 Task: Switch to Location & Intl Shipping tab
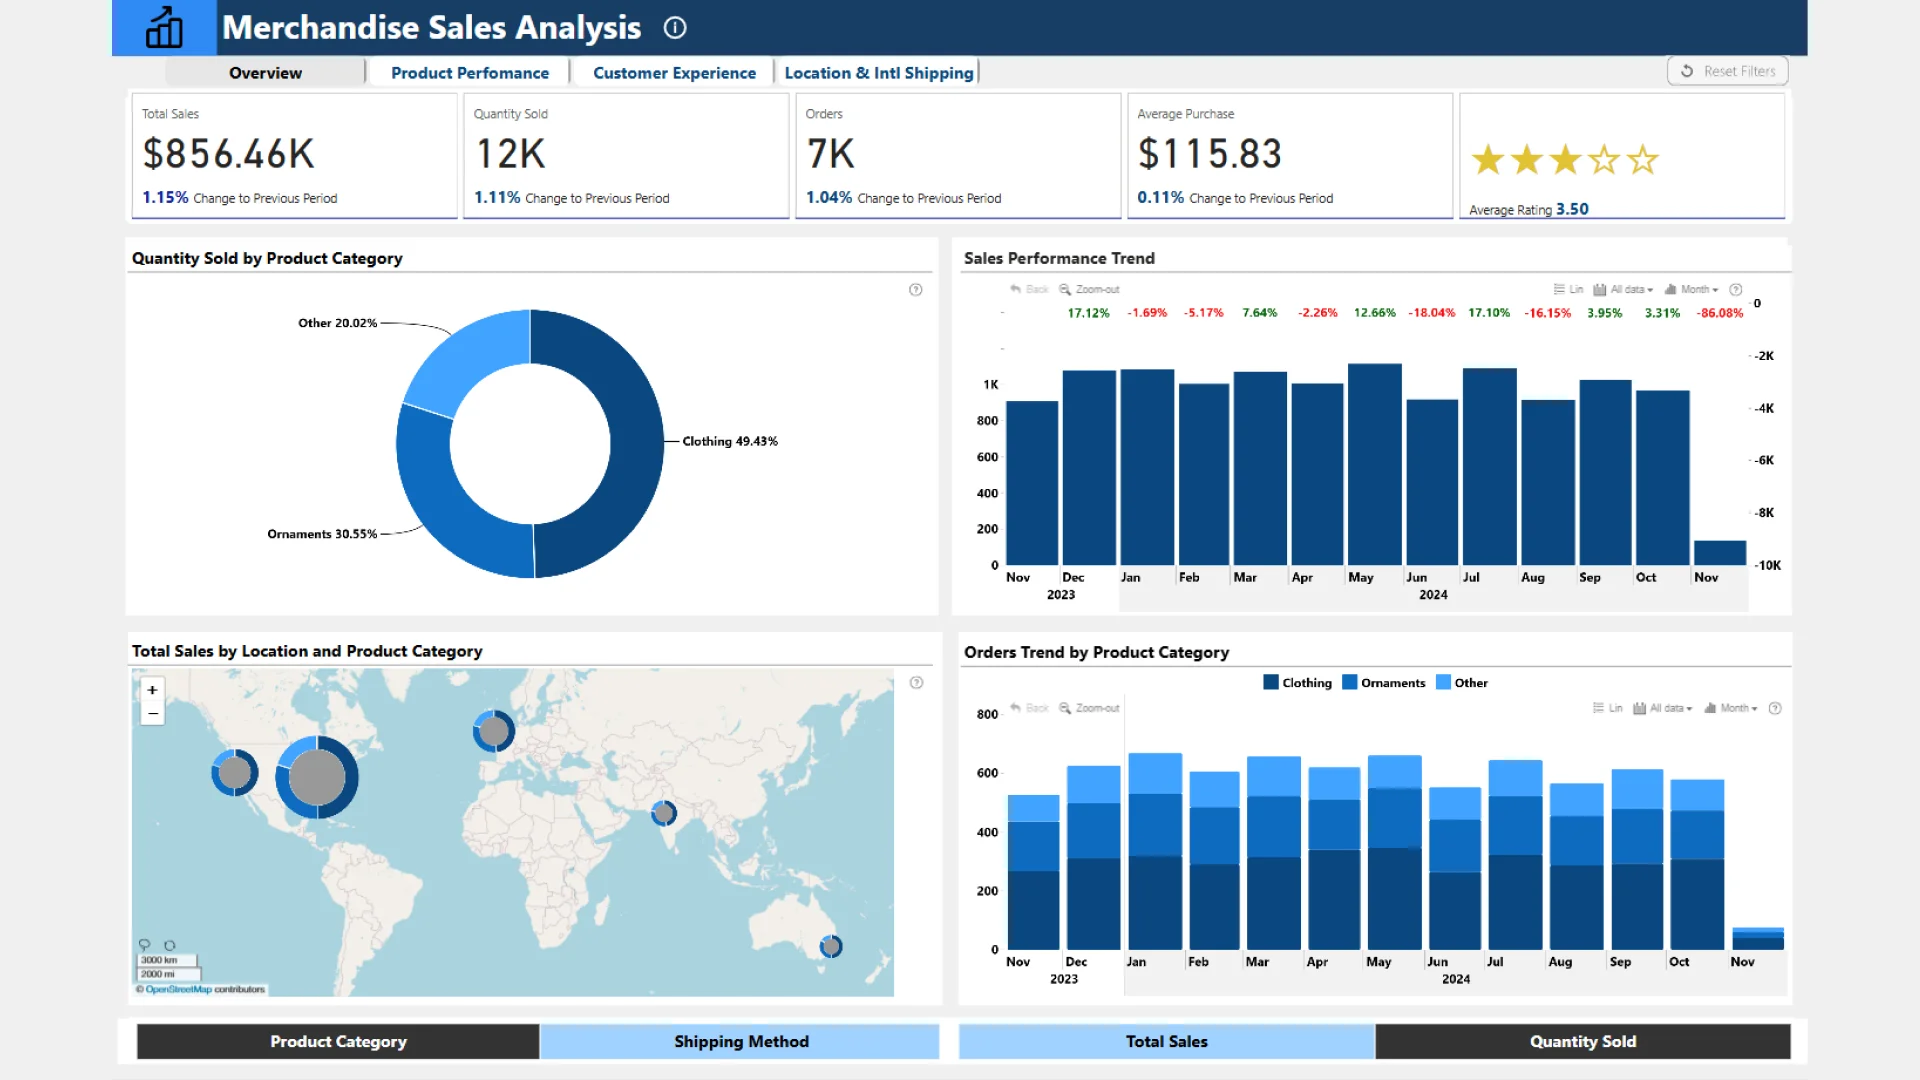tap(878, 73)
